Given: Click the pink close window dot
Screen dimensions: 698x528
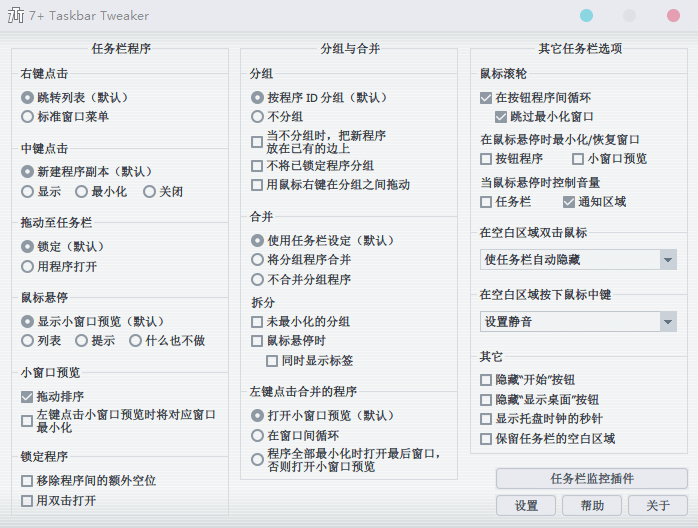Looking at the screenshot, I should (x=673, y=16).
